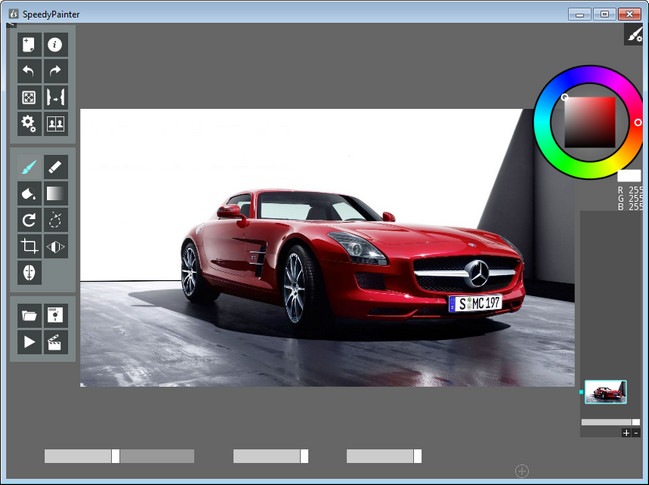Click the white current color swatch
This screenshot has width=649, height=485.
(x=629, y=176)
